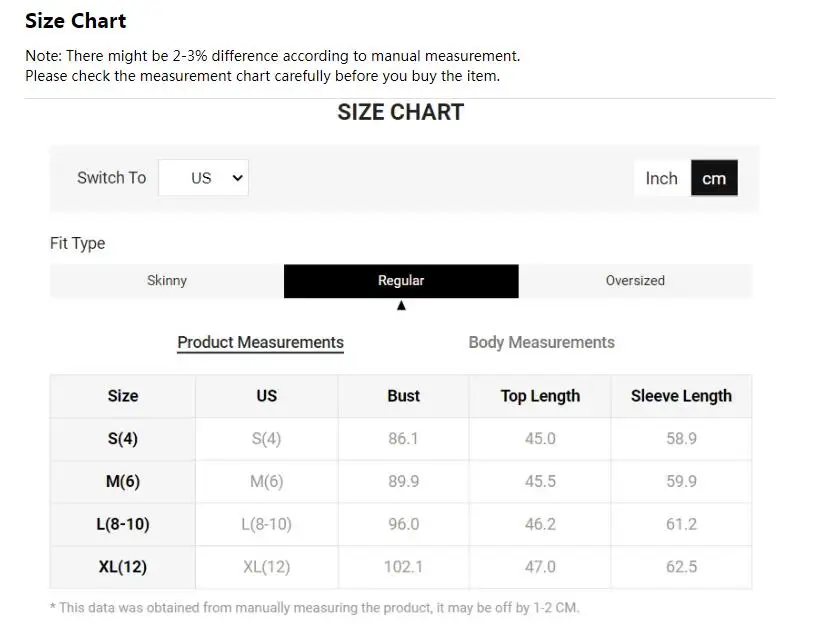Click the Bust column header
Viewport: 813px width, 623px height.
(403, 396)
